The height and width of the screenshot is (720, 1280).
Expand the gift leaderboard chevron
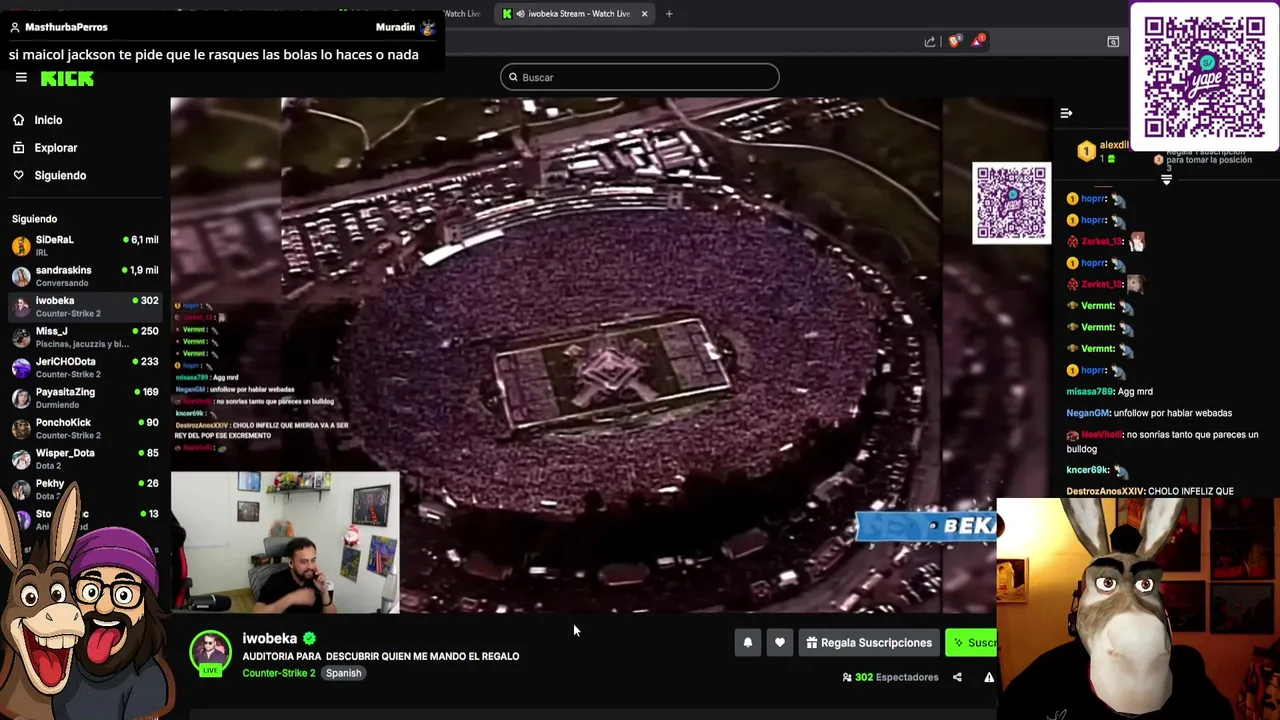(1166, 180)
